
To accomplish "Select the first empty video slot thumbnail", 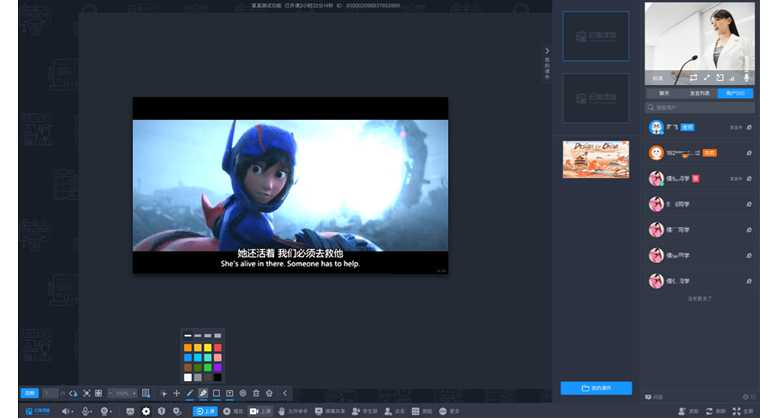I will 596,36.
